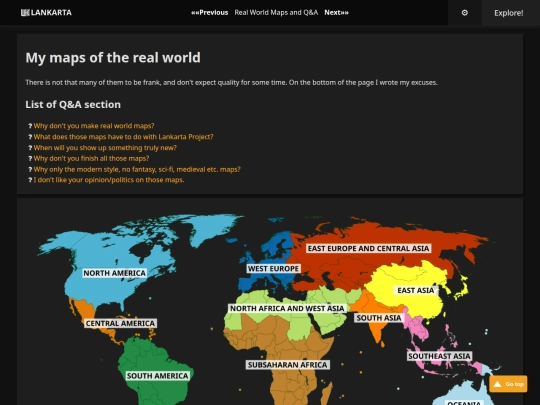Click the EAST EUROPE AND CENTRAL ASIA label
This screenshot has width=540, height=405.
368,248
